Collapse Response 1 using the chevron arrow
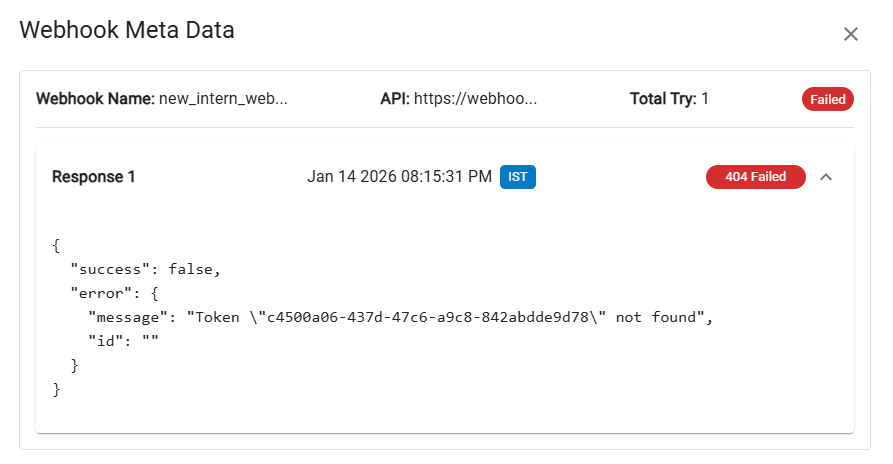 point(826,177)
